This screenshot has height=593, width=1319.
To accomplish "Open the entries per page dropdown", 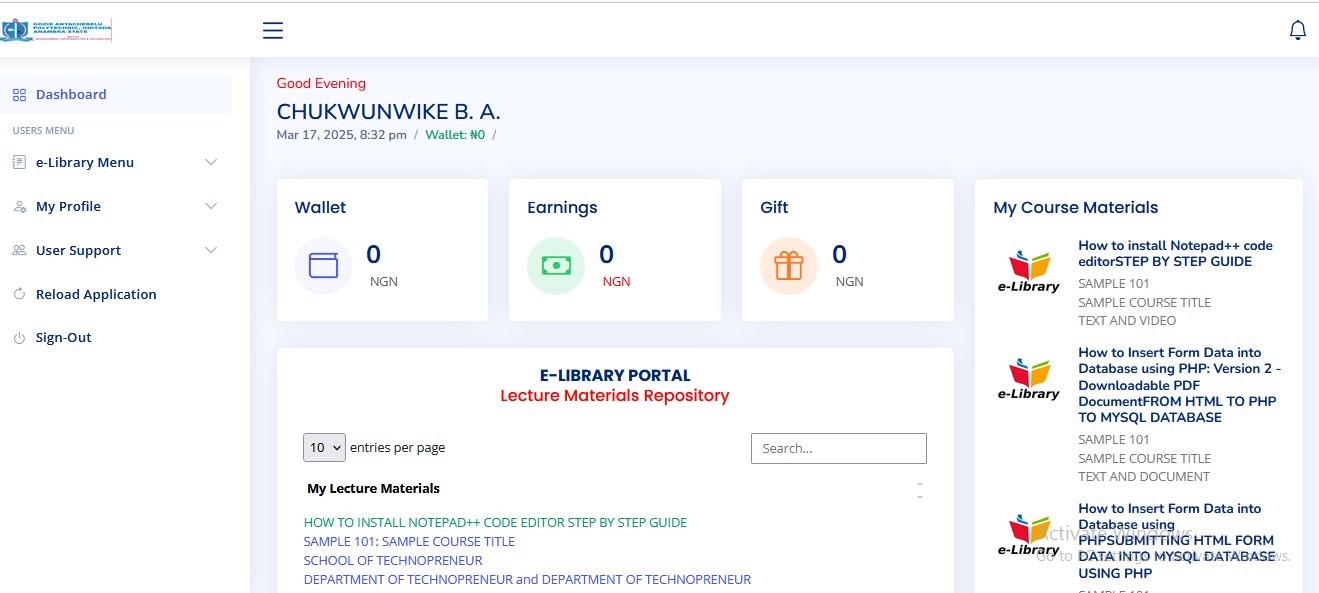I will pyautogui.click(x=324, y=447).
